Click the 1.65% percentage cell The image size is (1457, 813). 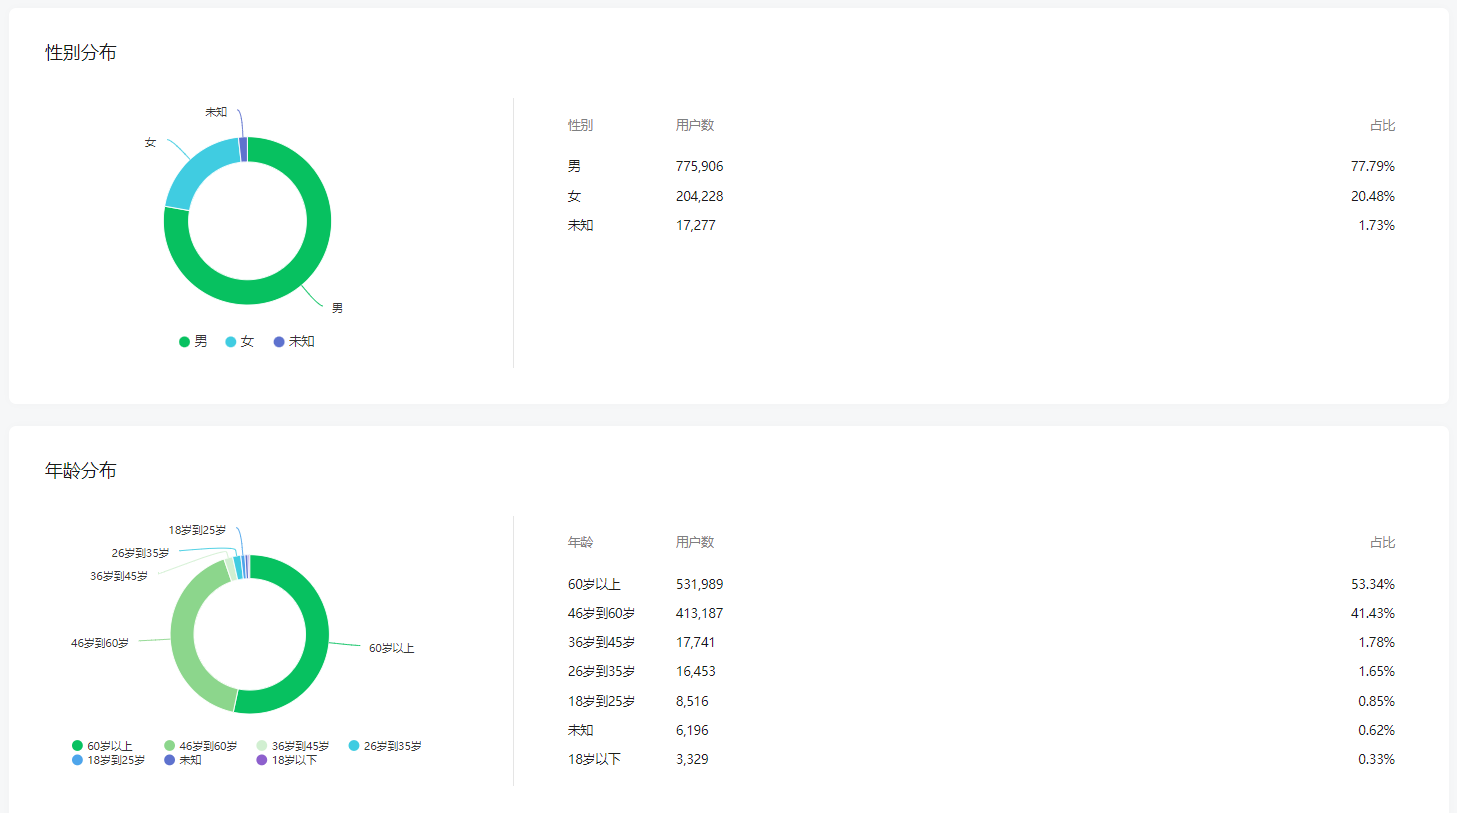pyautogui.click(x=1376, y=671)
